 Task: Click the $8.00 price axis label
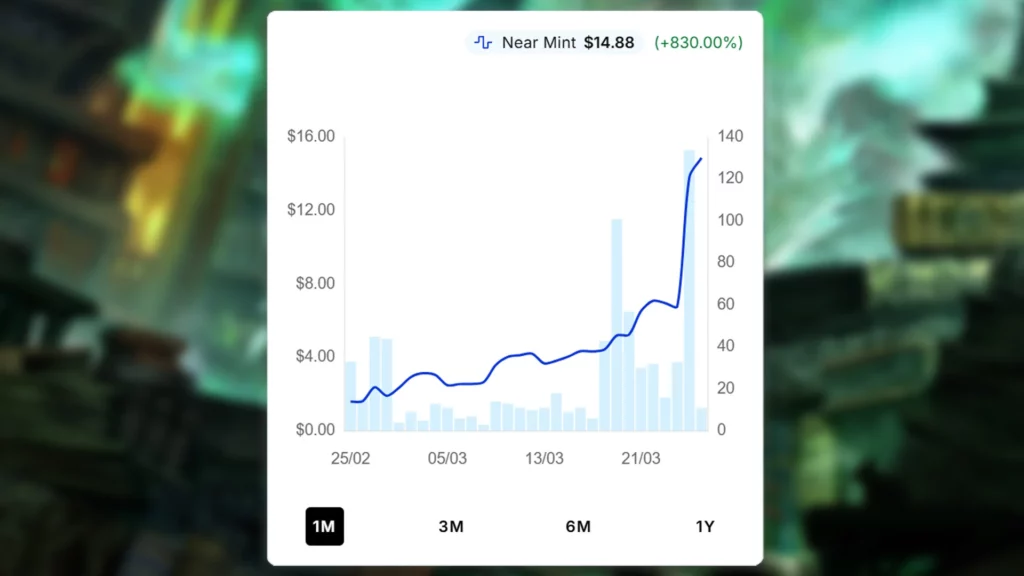pos(313,283)
